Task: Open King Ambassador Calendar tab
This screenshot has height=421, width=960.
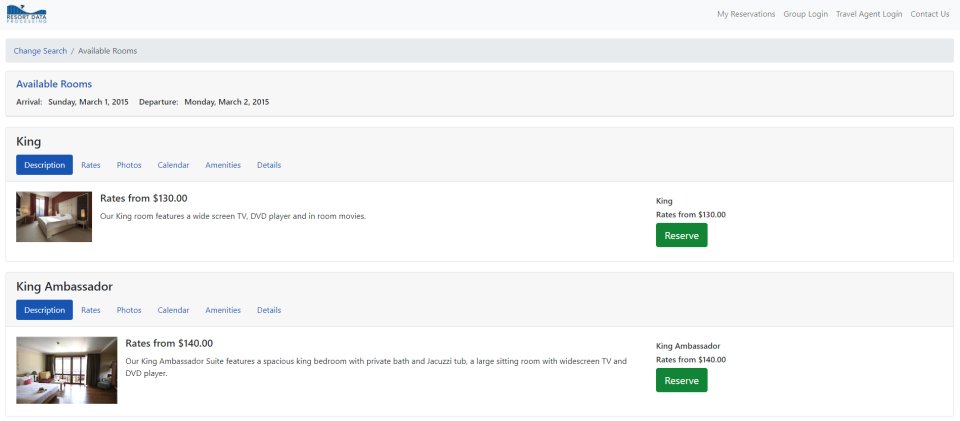Action: pyautogui.click(x=173, y=310)
